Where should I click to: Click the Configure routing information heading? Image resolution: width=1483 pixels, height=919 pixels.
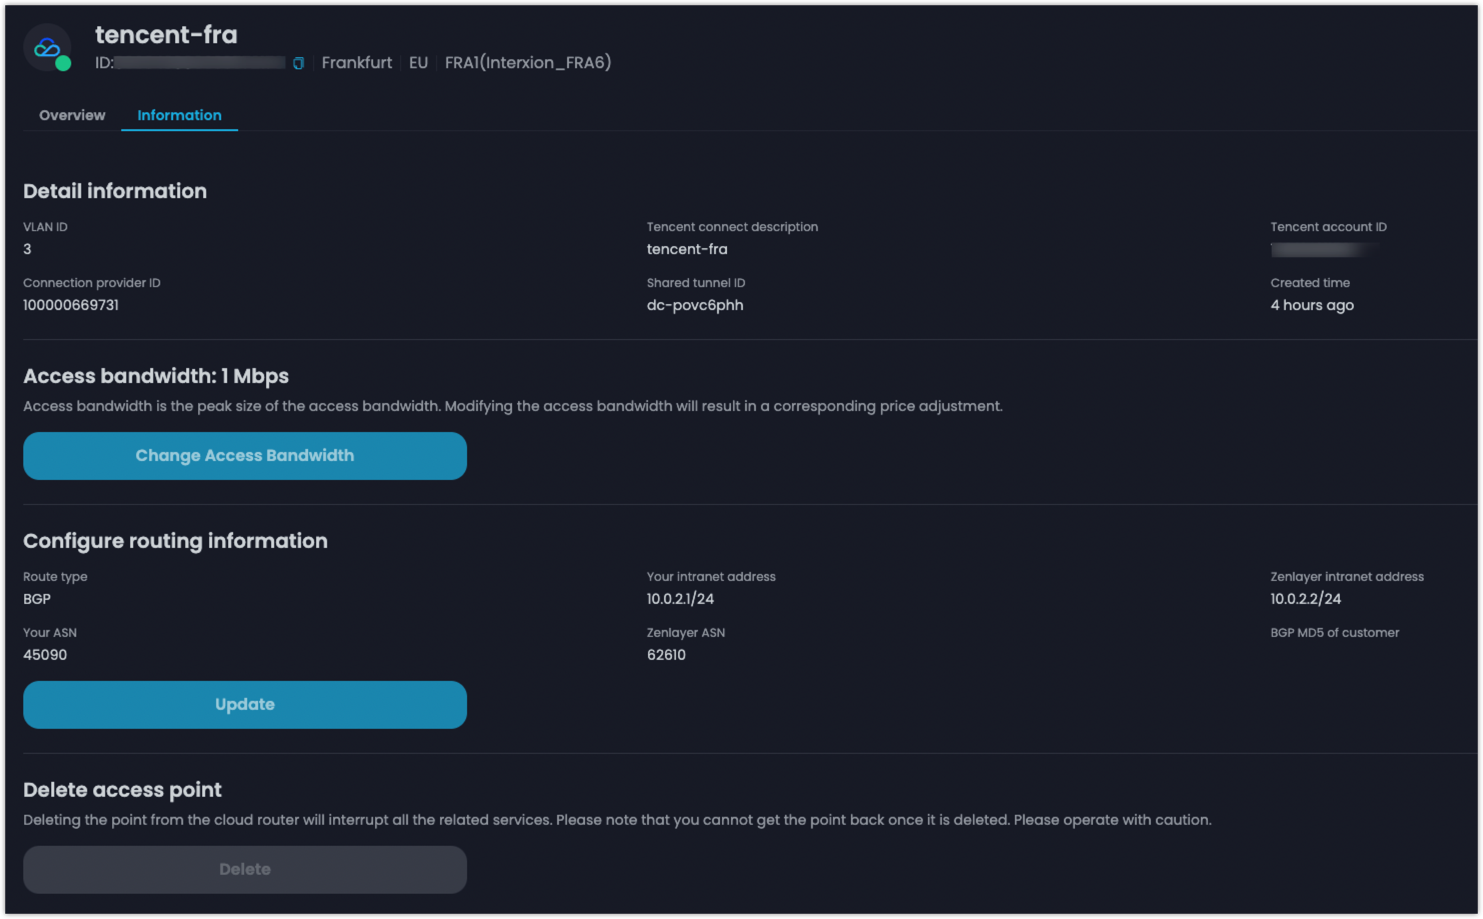pos(175,541)
